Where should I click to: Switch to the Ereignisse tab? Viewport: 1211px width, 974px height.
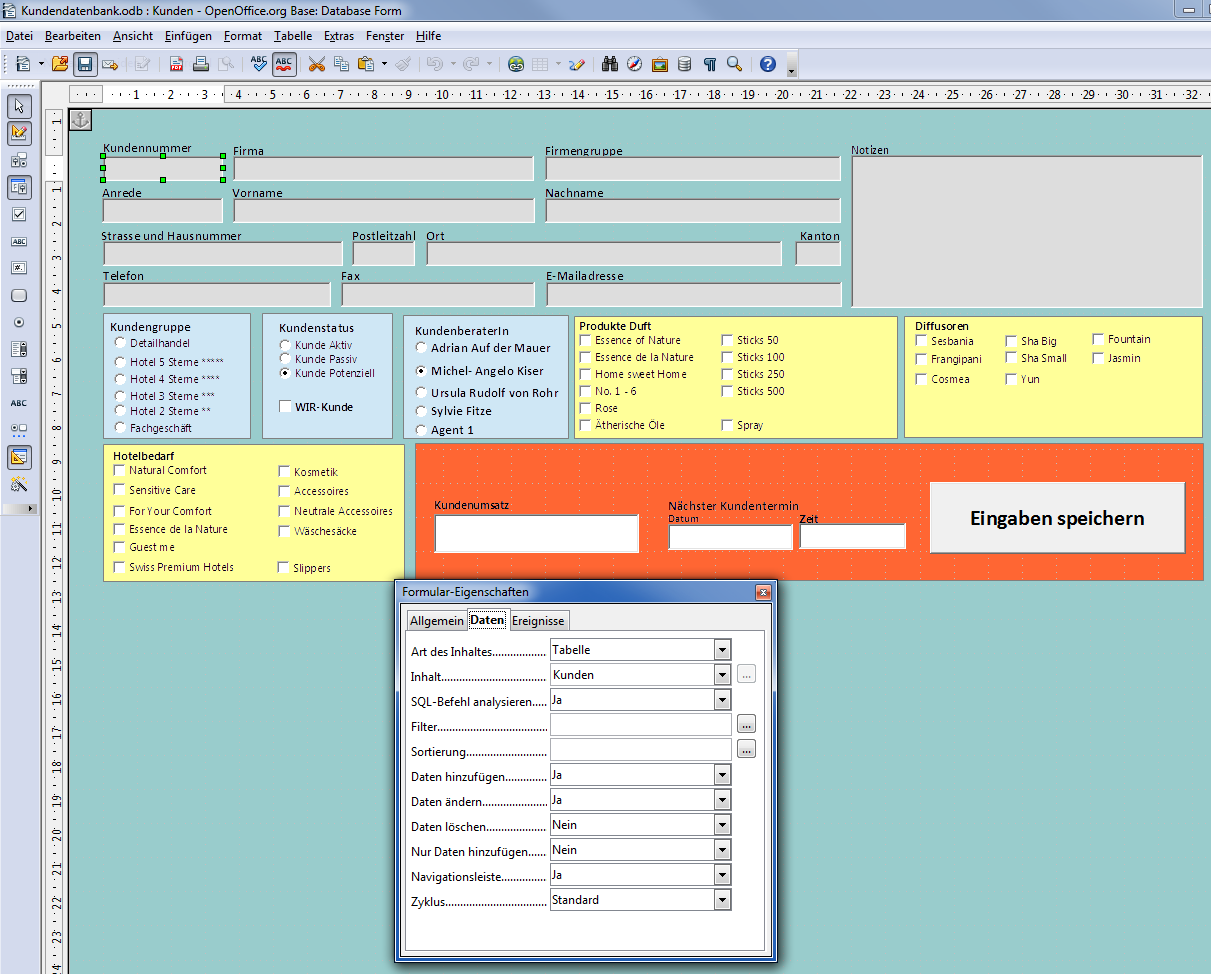(539, 621)
